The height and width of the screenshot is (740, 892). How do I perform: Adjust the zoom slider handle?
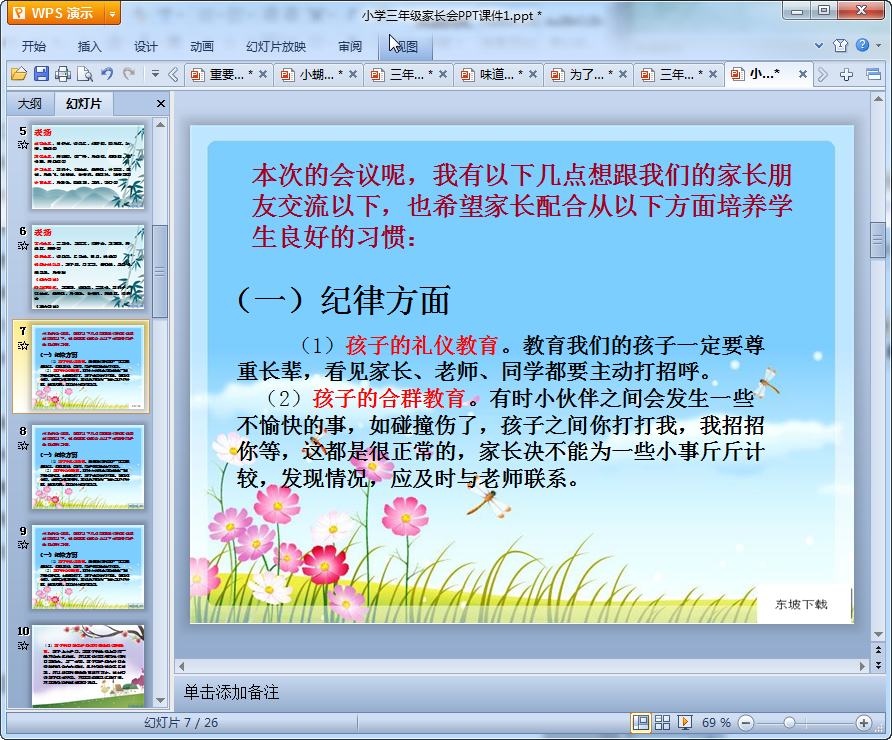[789, 723]
